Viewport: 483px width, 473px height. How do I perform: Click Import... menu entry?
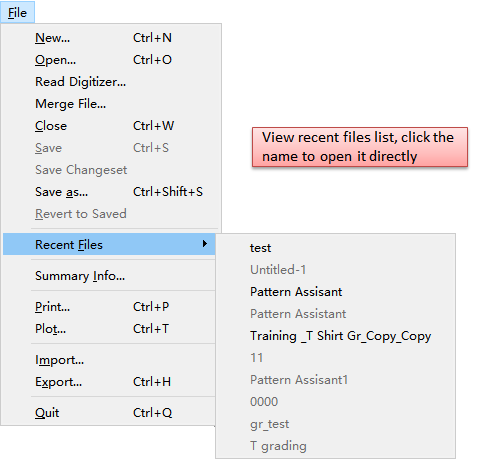tap(109, 360)
